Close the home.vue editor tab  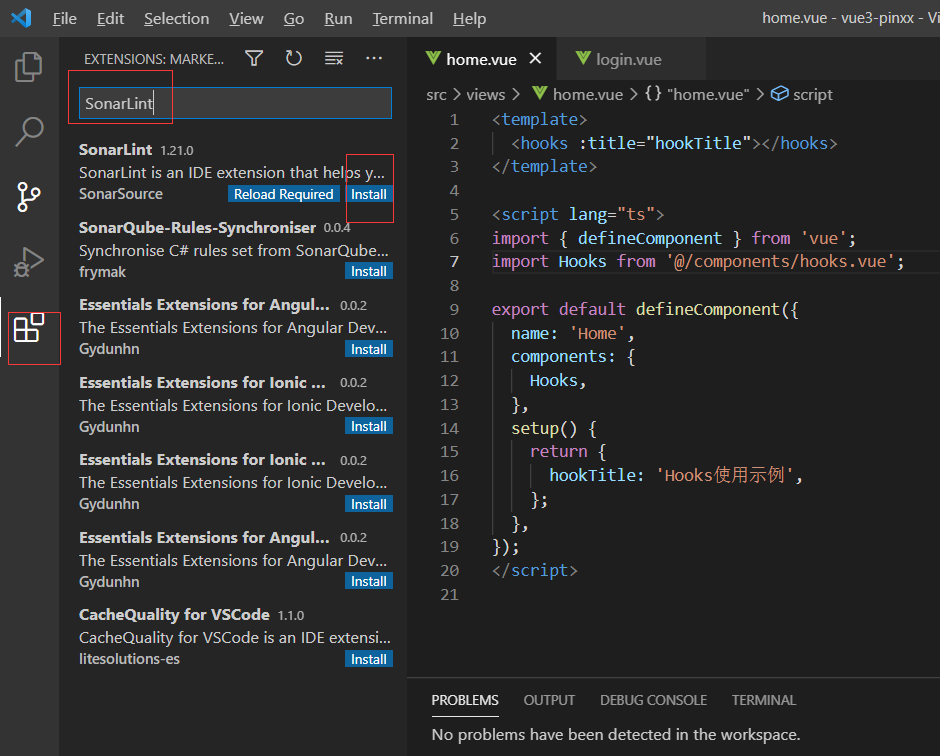pos(535,59)
